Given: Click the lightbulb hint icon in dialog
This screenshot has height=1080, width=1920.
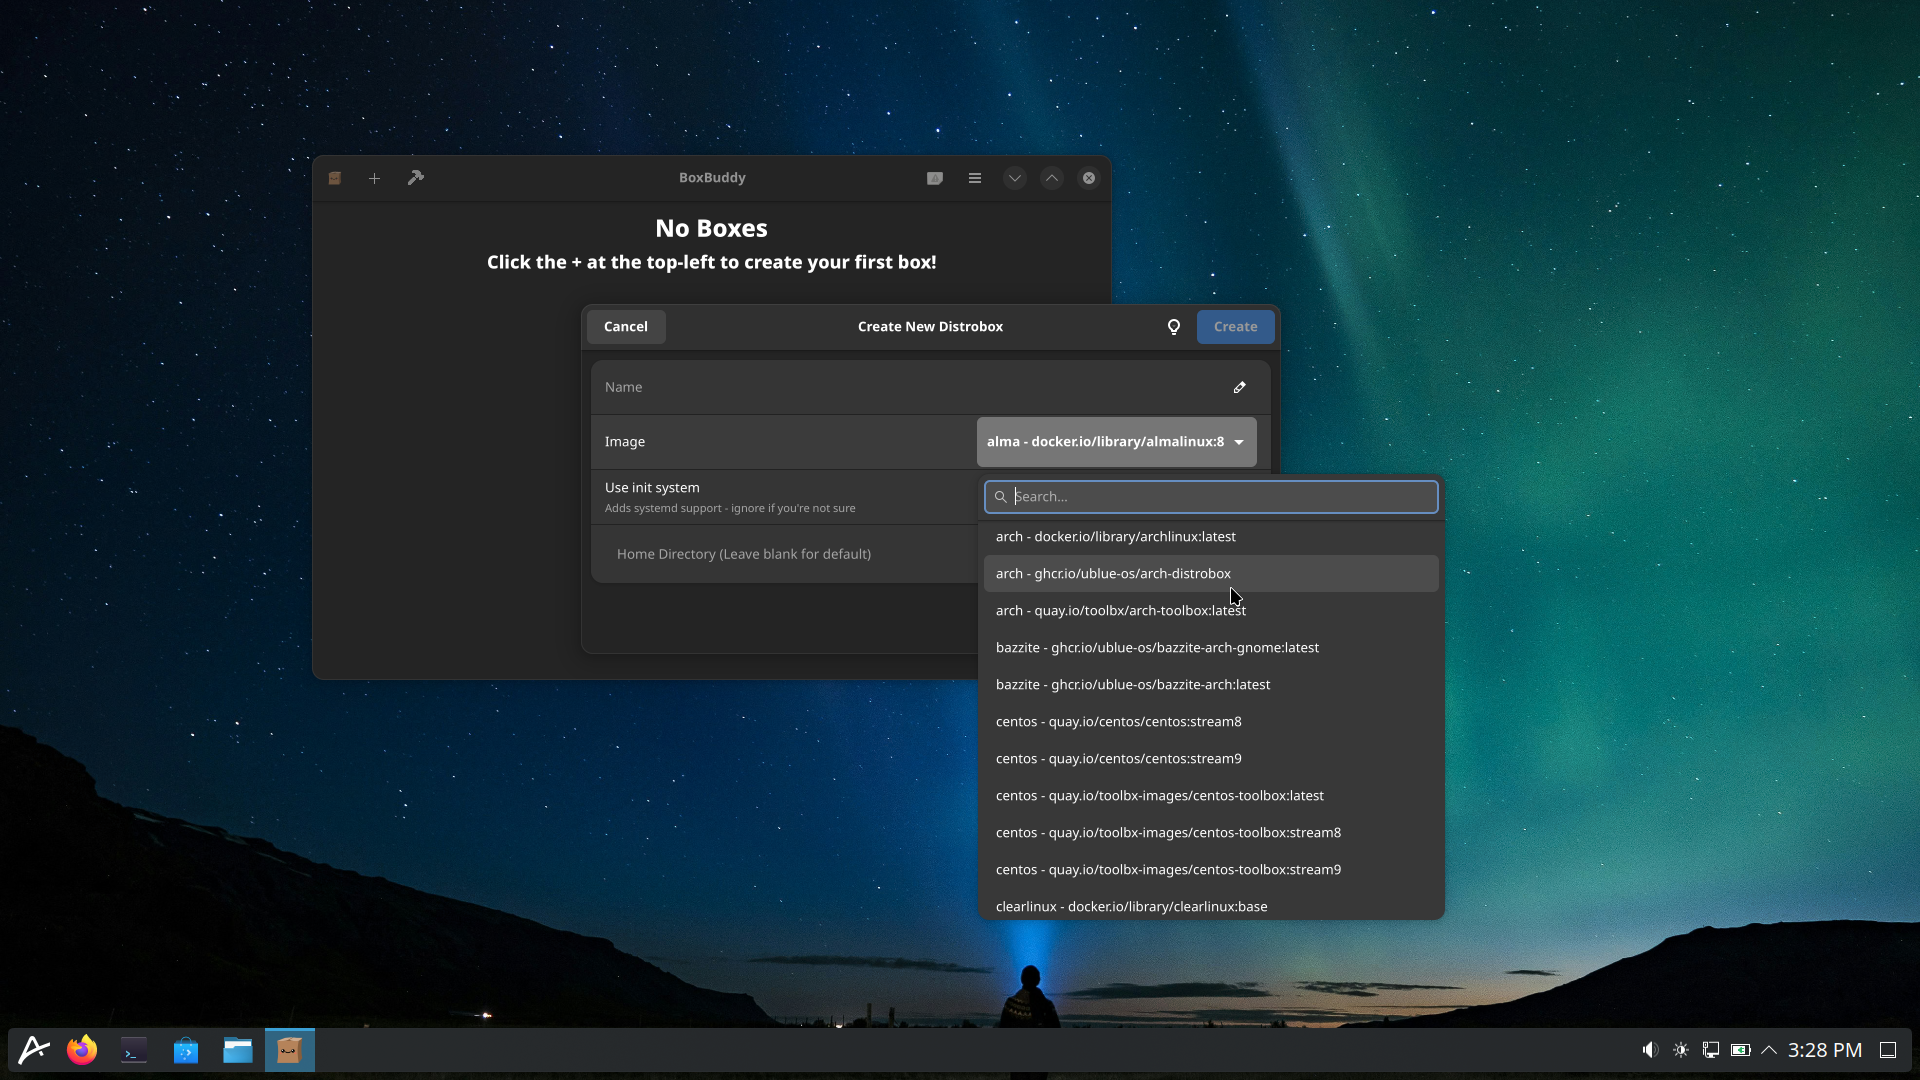Looking at the screenshot, I should point(1174,327).
